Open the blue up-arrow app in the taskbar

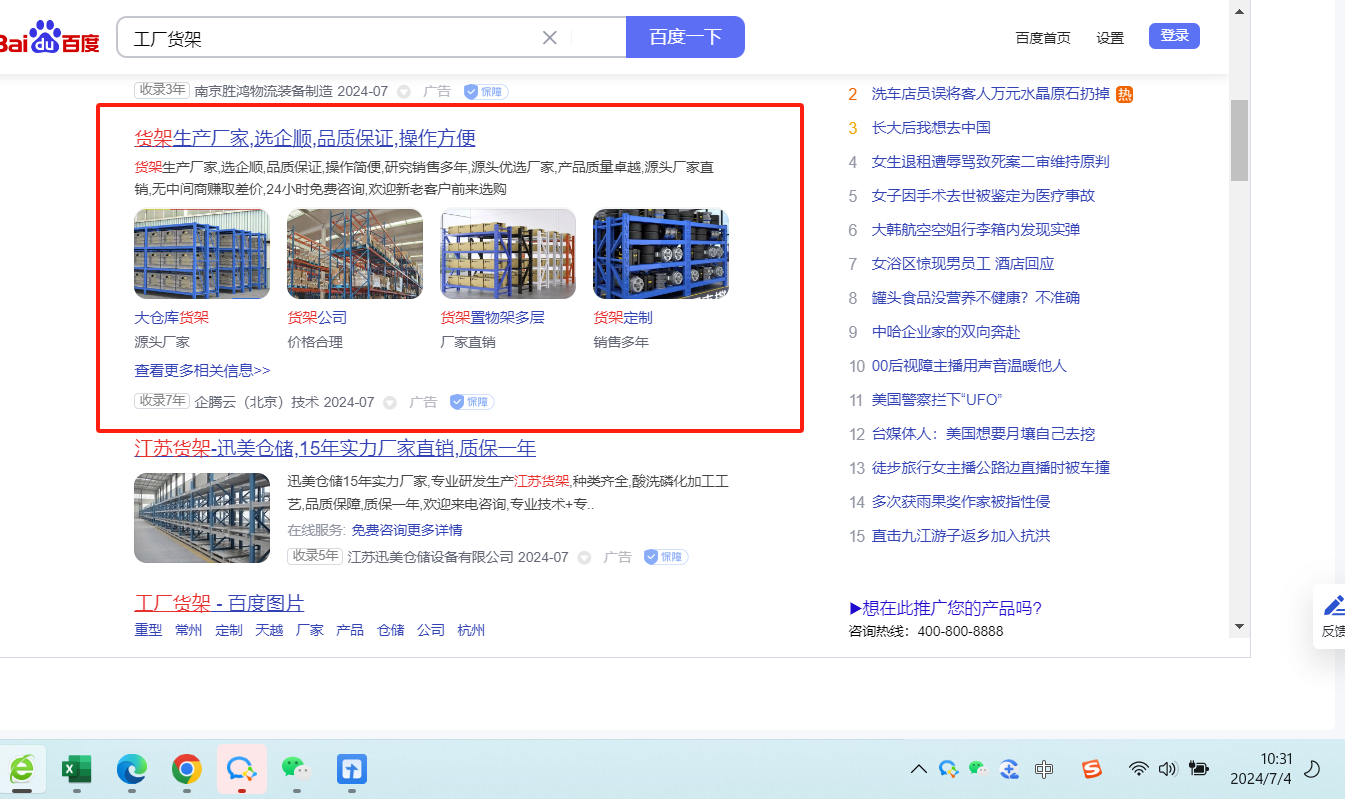(x=351, y=769)
